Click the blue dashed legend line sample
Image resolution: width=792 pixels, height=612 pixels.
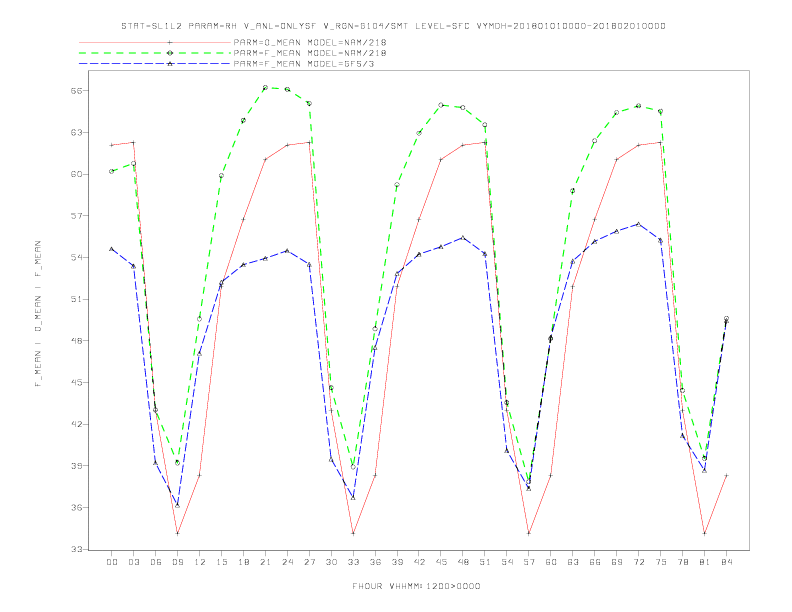tap(155, 64)
